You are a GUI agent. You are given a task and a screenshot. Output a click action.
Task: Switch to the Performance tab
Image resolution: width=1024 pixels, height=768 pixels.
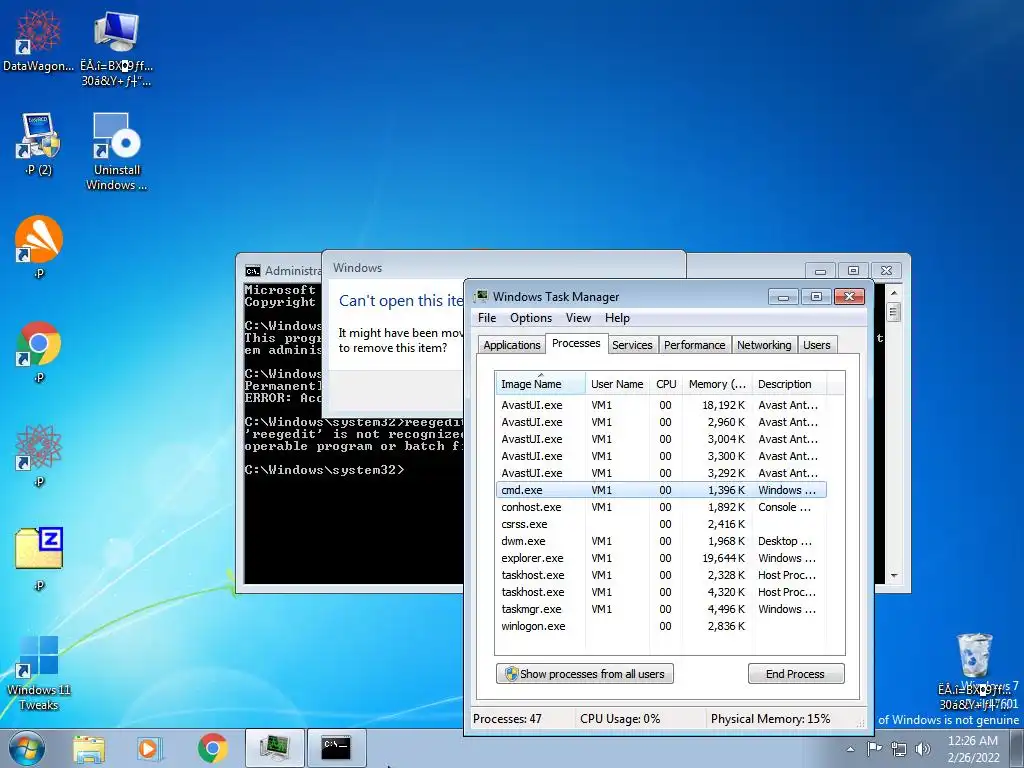pos(694,345)
